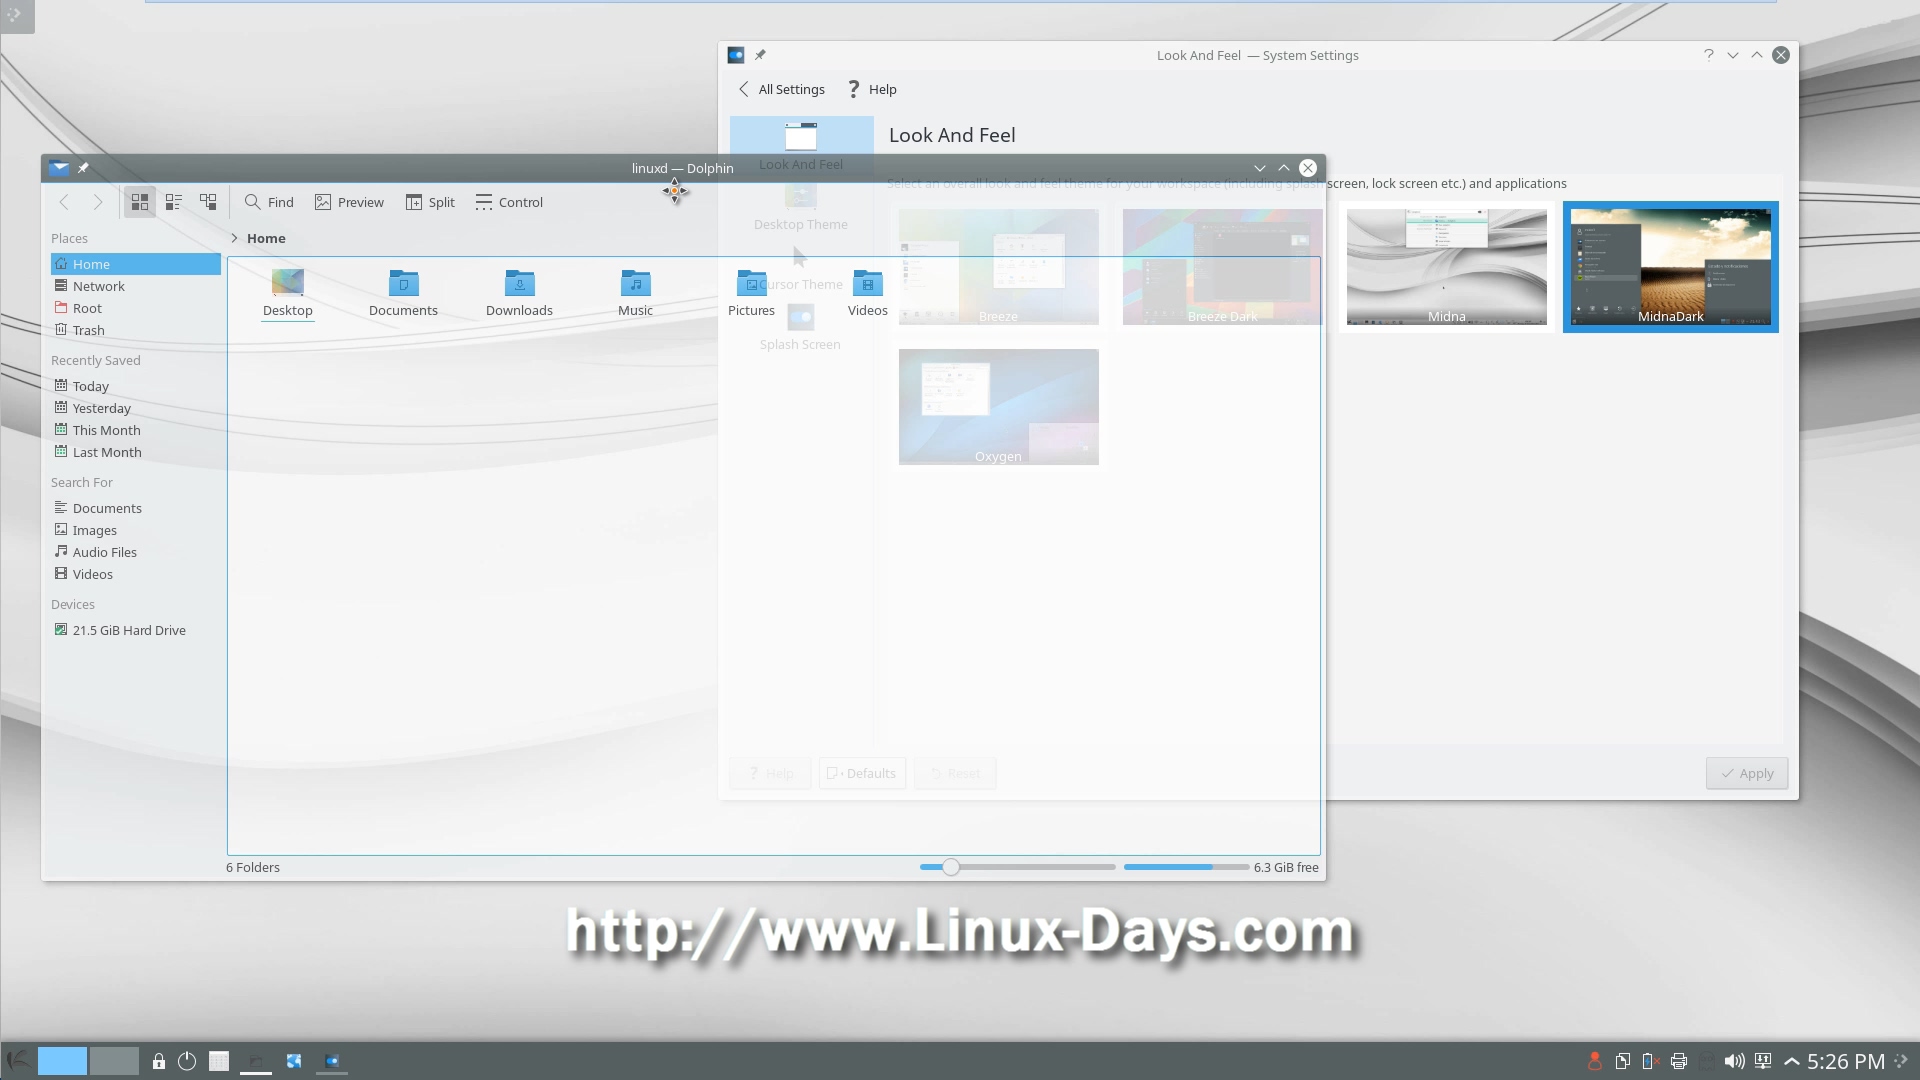Toggle Preview in Dolphin toolbar
1920x1080 pixels.
349,202
